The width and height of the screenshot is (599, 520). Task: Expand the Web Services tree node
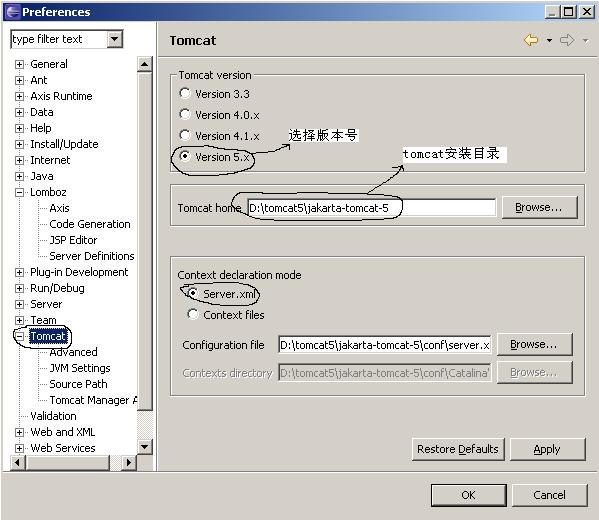[x=19, y=448]
